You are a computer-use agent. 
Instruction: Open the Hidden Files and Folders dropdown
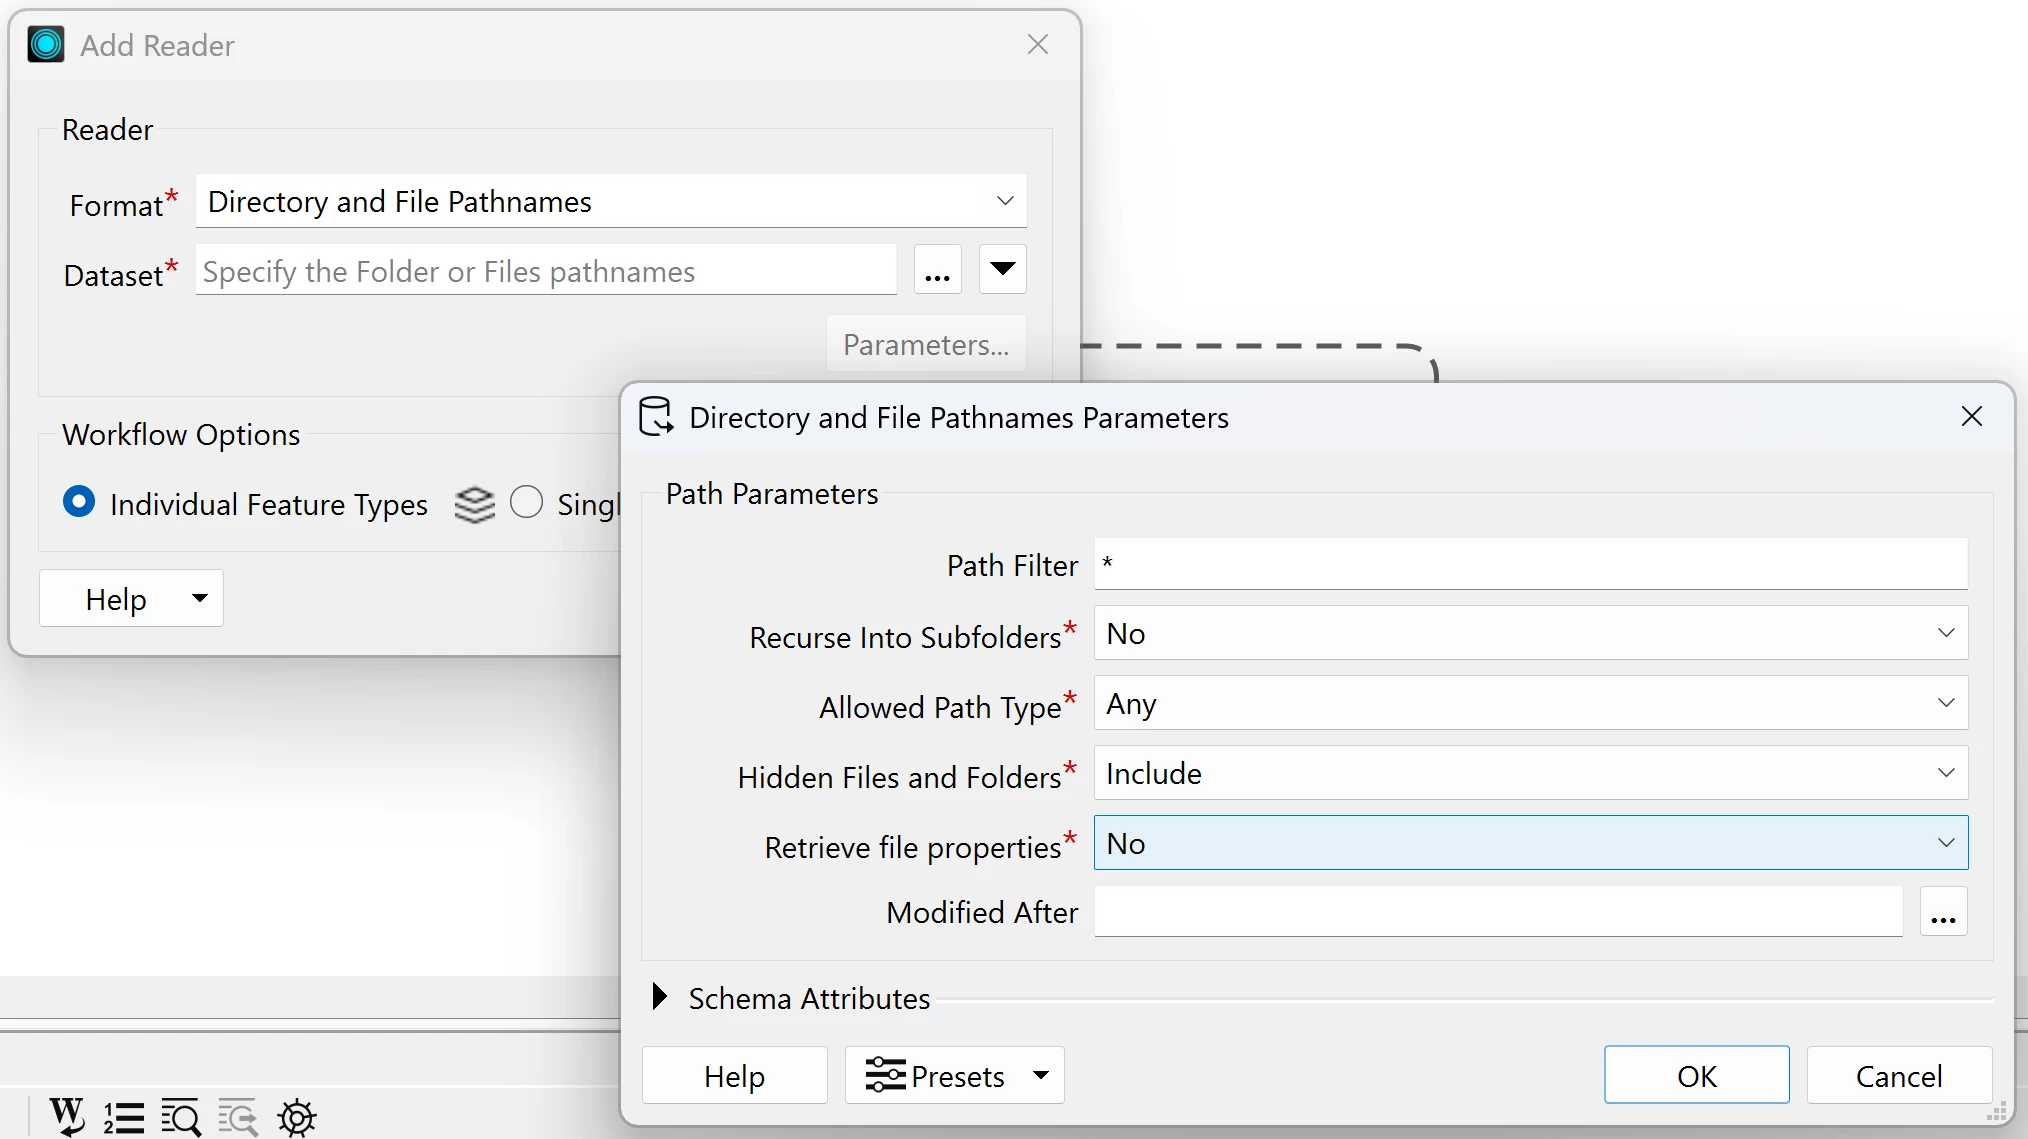[1530, 773]
